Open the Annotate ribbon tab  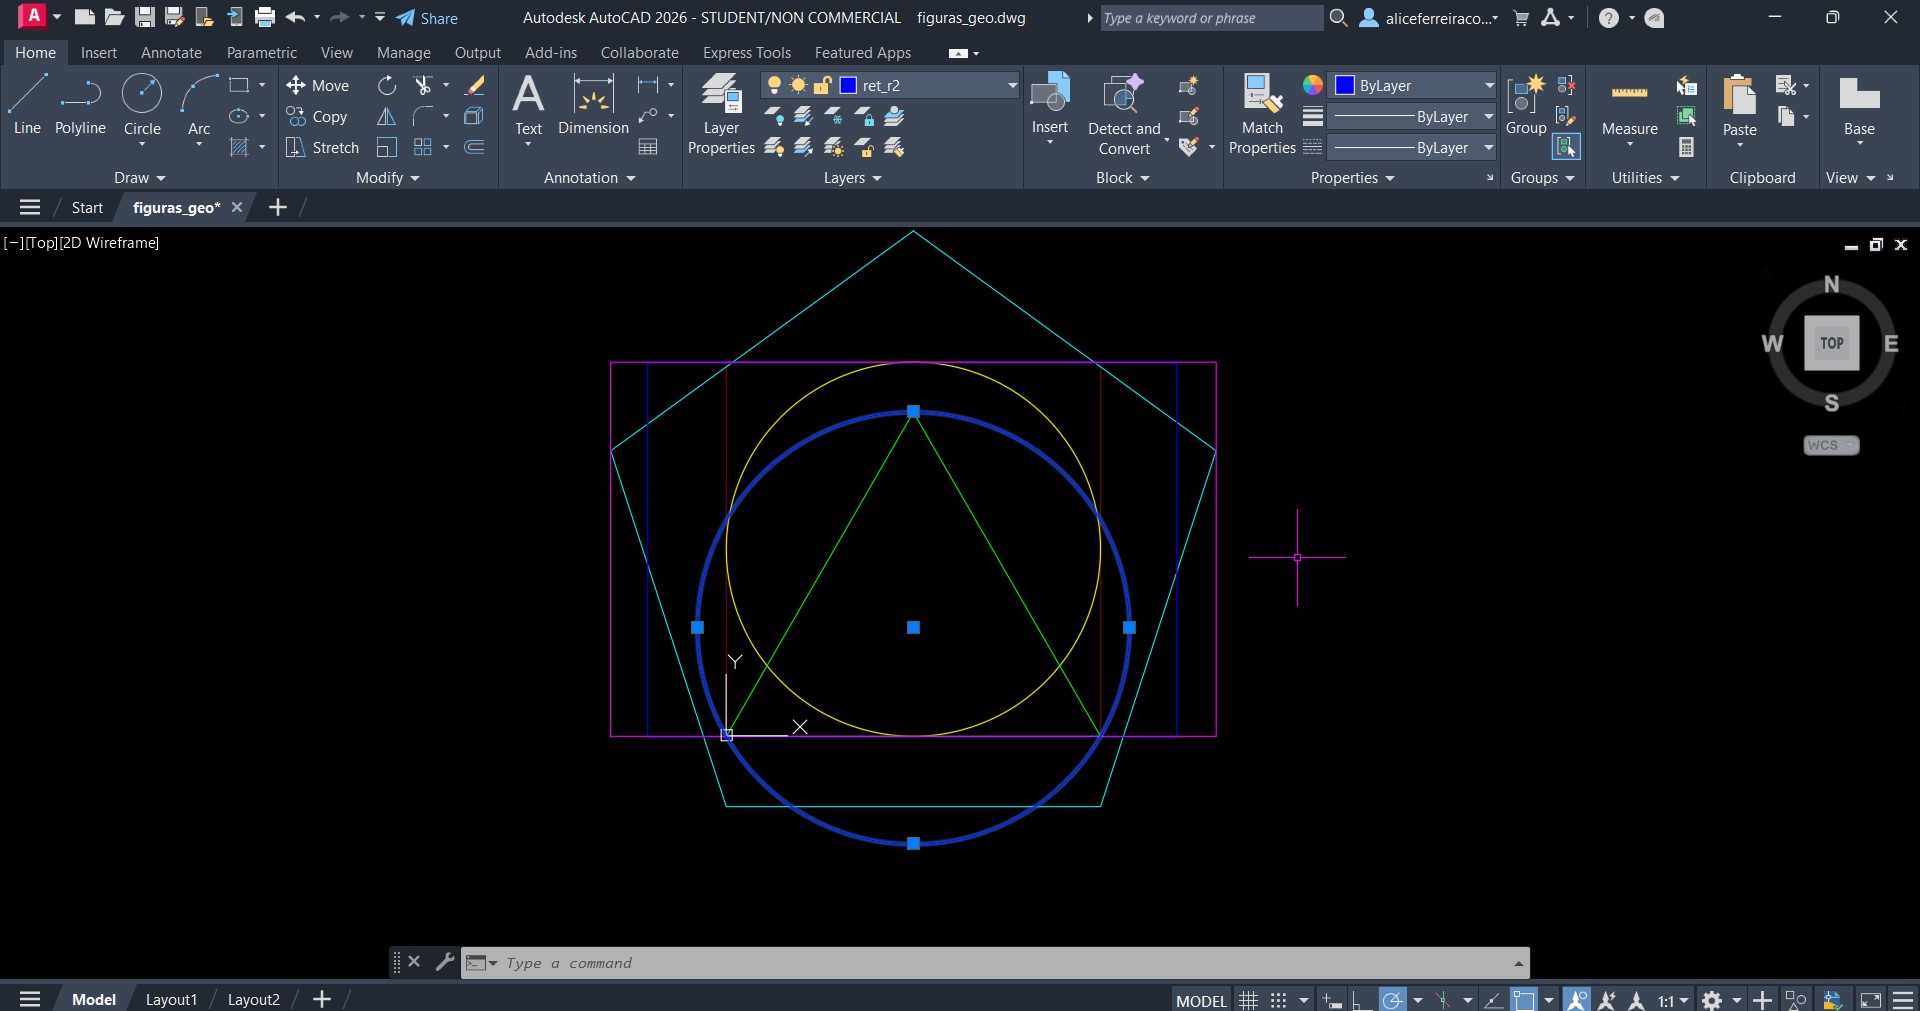click(171, 53)
